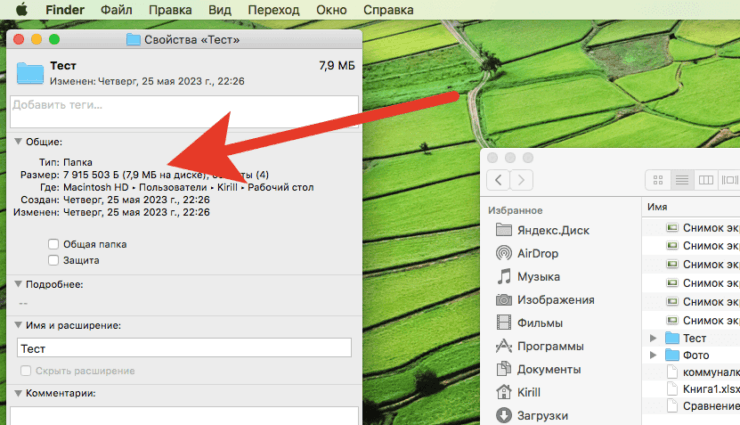The height and width of the screenshot is (425, 740).
Task: Expand the Фото folder disclosure triangle
Action: click(654, 355)
